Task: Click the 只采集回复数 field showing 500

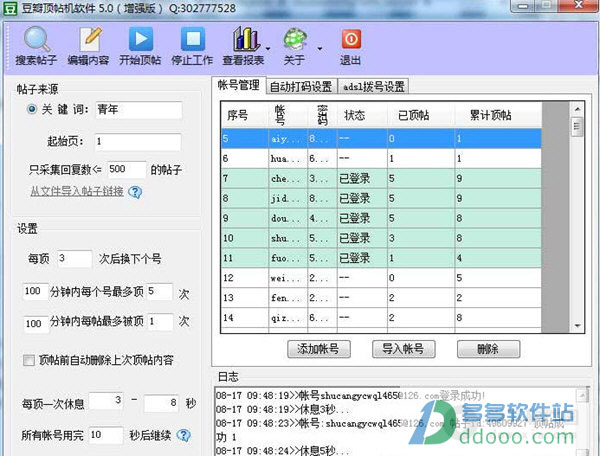Action: coord(126,169)
